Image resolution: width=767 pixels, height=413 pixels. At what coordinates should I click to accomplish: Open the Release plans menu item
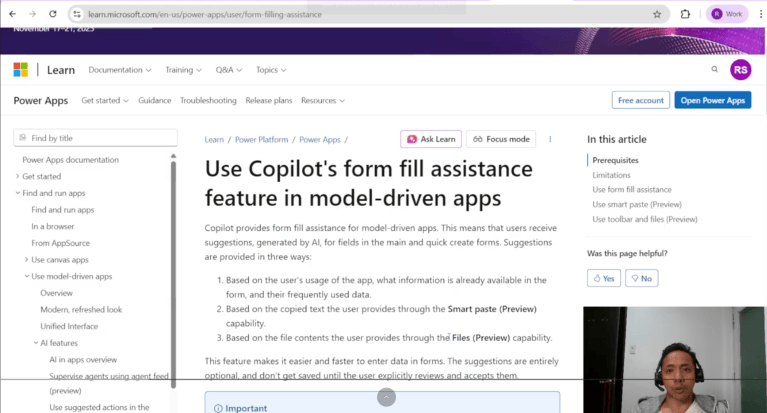269,100
